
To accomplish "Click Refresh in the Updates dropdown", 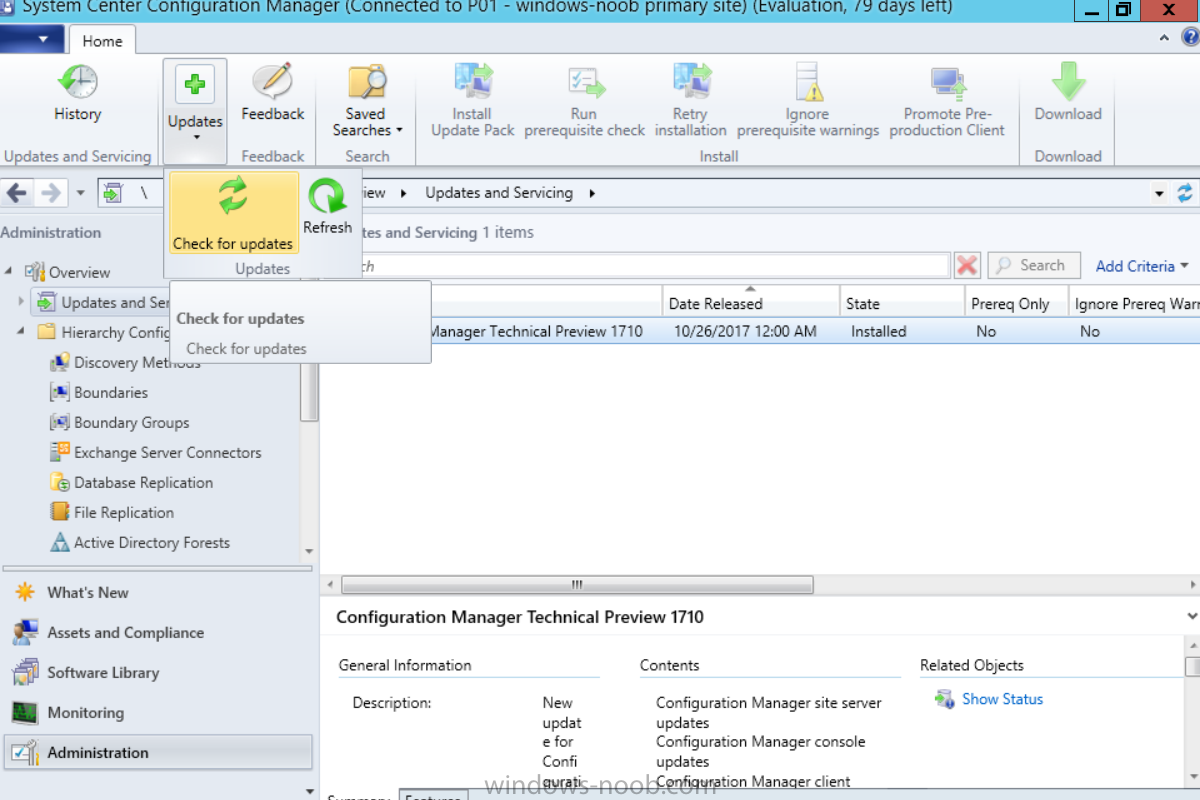I will [x=327, y=206].
